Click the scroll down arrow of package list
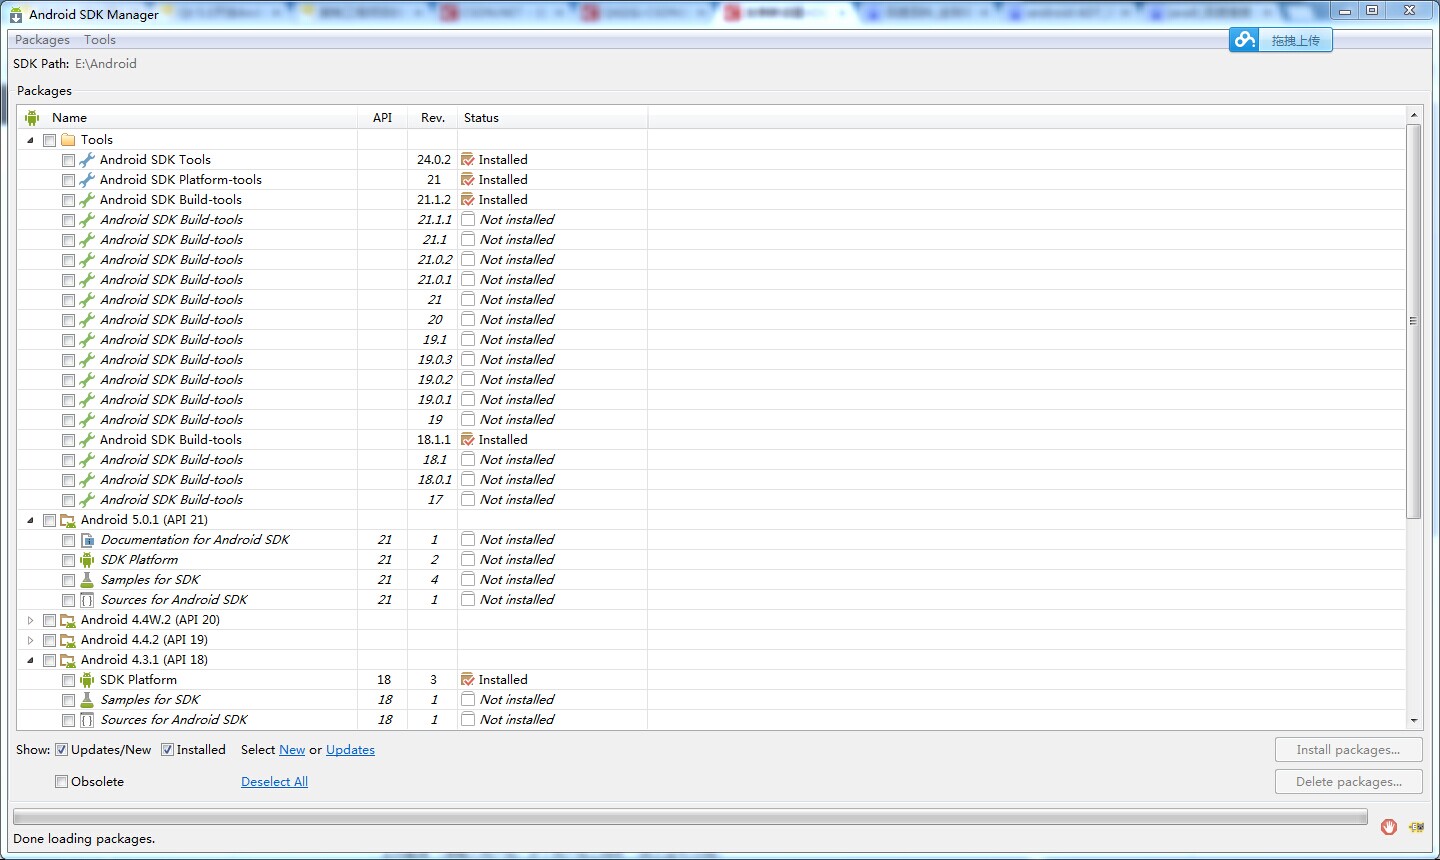The width and height of the screenshot is (1440, 860). click(x=1414, y=721)
